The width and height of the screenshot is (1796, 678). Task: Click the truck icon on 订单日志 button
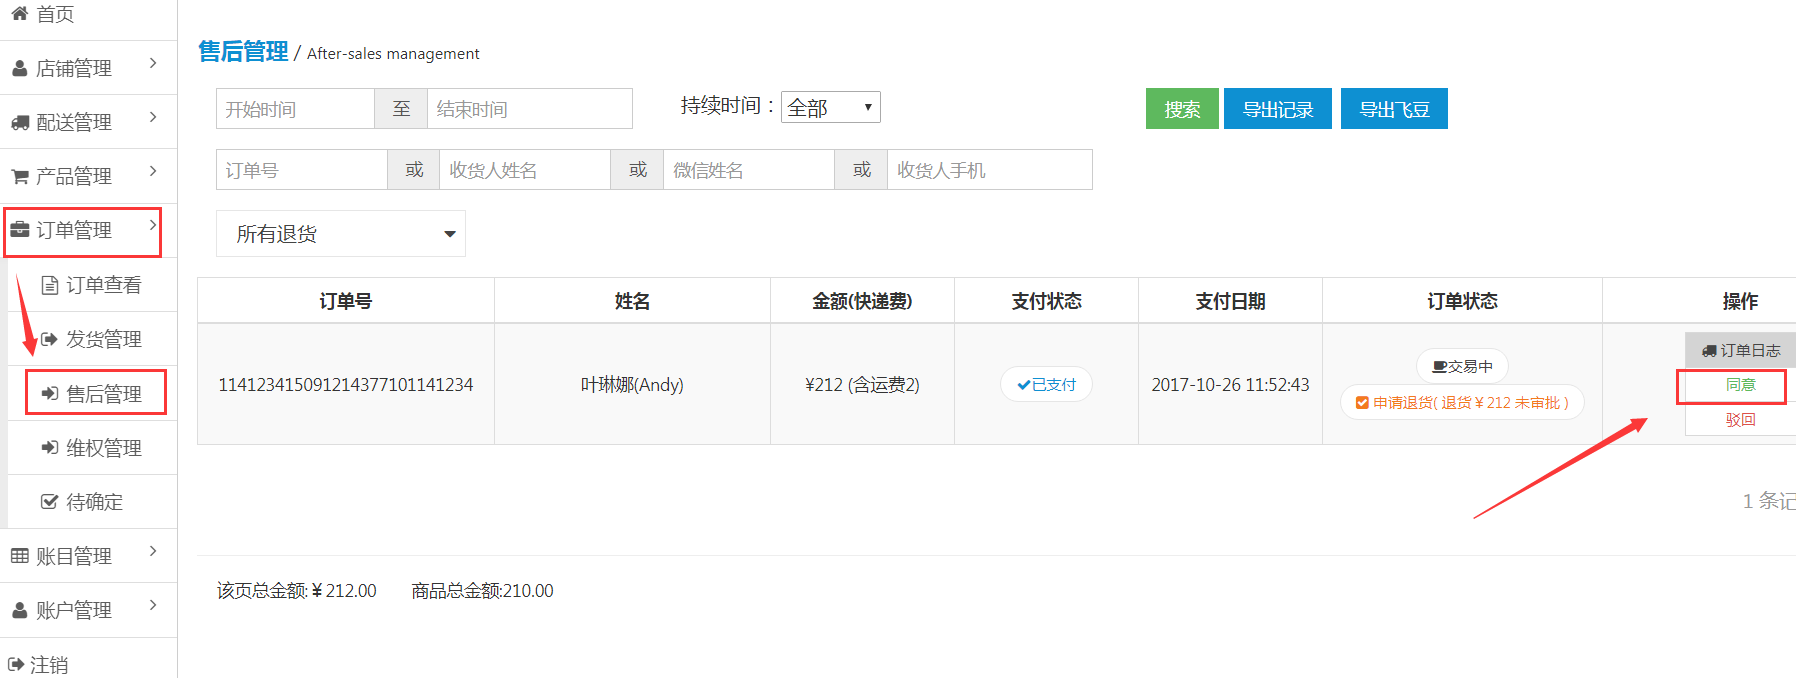point(1709,351)
